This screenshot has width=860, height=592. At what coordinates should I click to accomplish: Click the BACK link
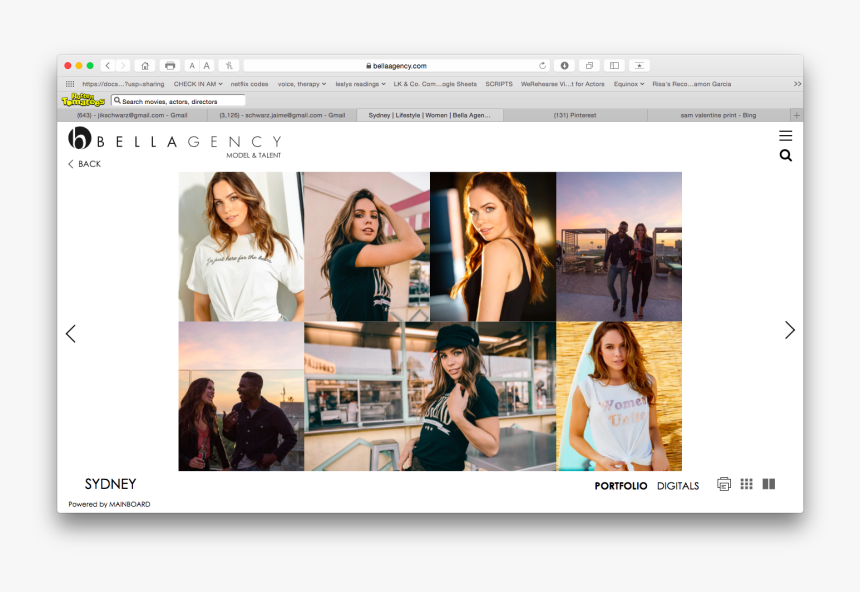pos(83,163)
